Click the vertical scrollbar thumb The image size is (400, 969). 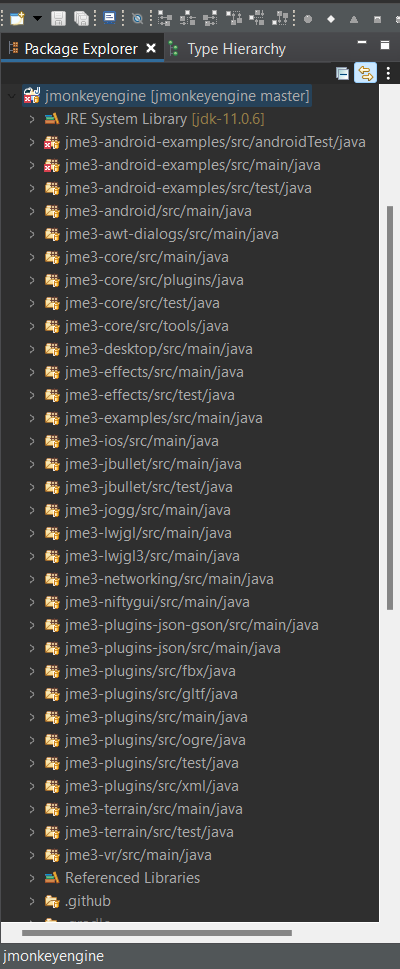(389, 408)
